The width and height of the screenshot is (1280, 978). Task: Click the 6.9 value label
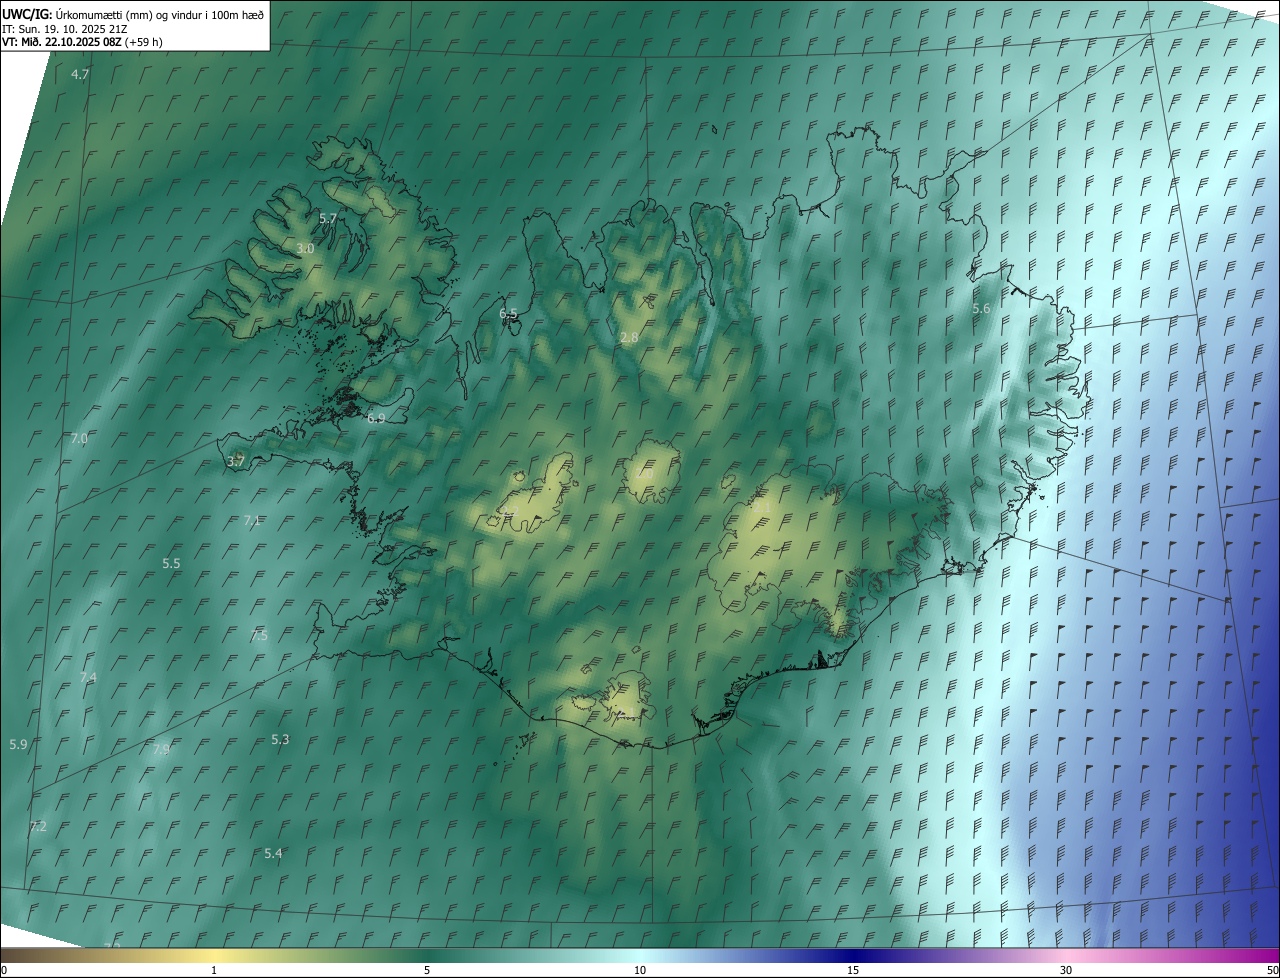tap(376, 418)
